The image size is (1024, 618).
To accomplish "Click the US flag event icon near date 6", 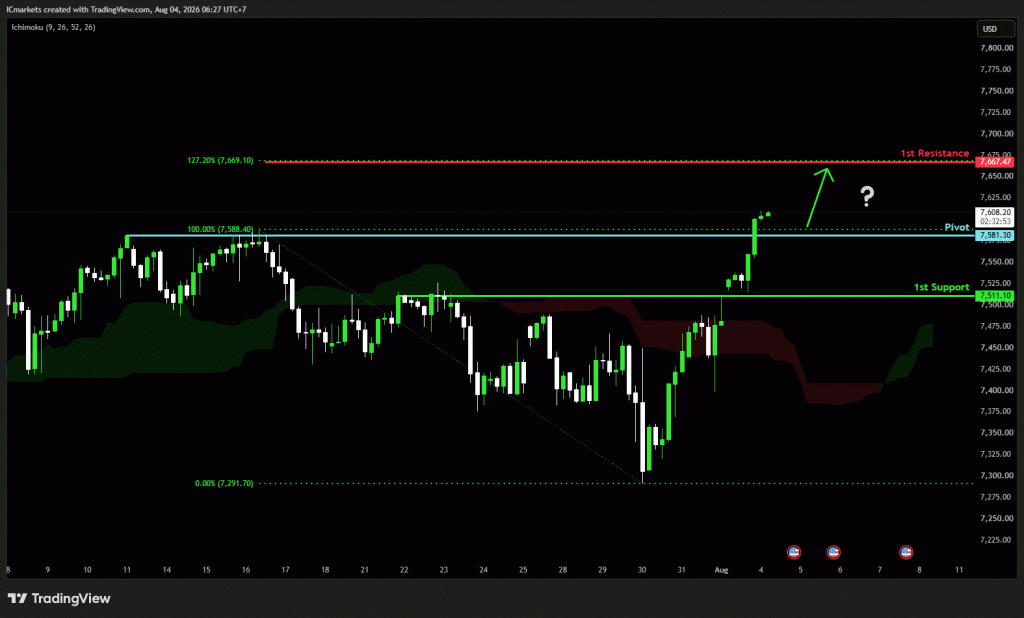I will 833,552.
